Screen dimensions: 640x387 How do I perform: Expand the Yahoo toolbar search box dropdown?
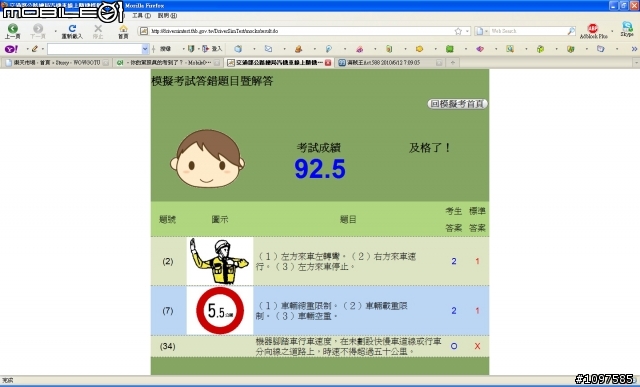point(145,49)
